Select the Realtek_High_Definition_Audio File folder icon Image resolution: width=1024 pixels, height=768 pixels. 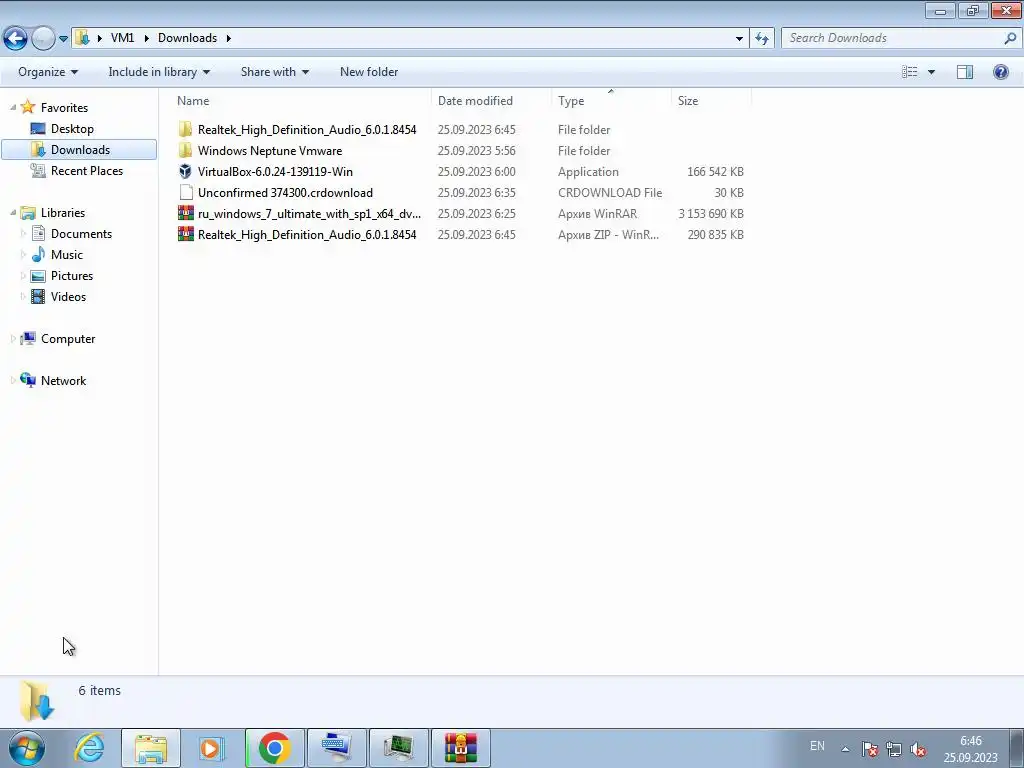click(x=185, y=129)
